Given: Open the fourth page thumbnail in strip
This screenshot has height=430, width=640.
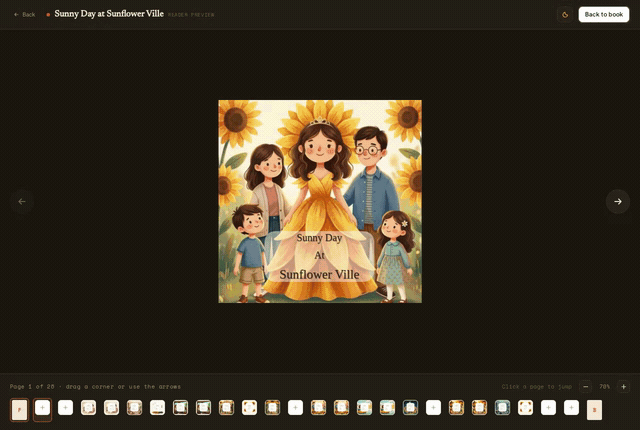Looking at the screenshot, I should click(88, 408).
